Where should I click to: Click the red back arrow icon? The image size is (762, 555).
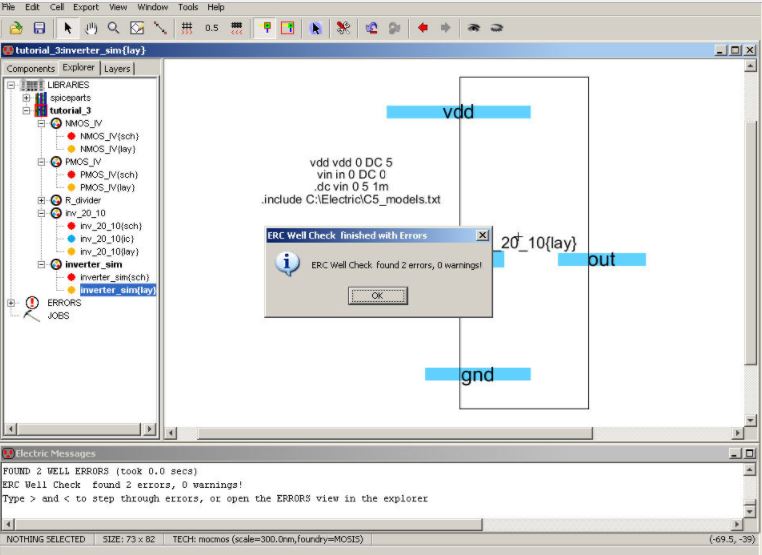423,28
